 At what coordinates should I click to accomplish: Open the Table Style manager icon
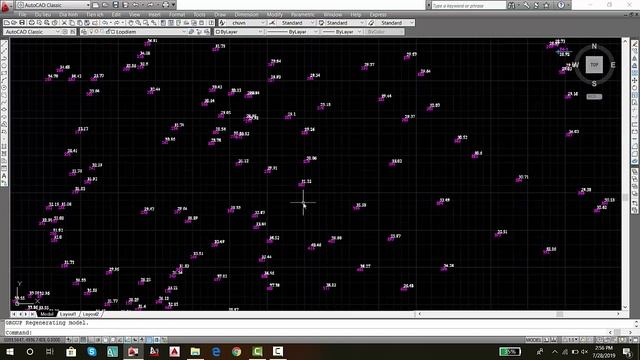coord(322,23)
